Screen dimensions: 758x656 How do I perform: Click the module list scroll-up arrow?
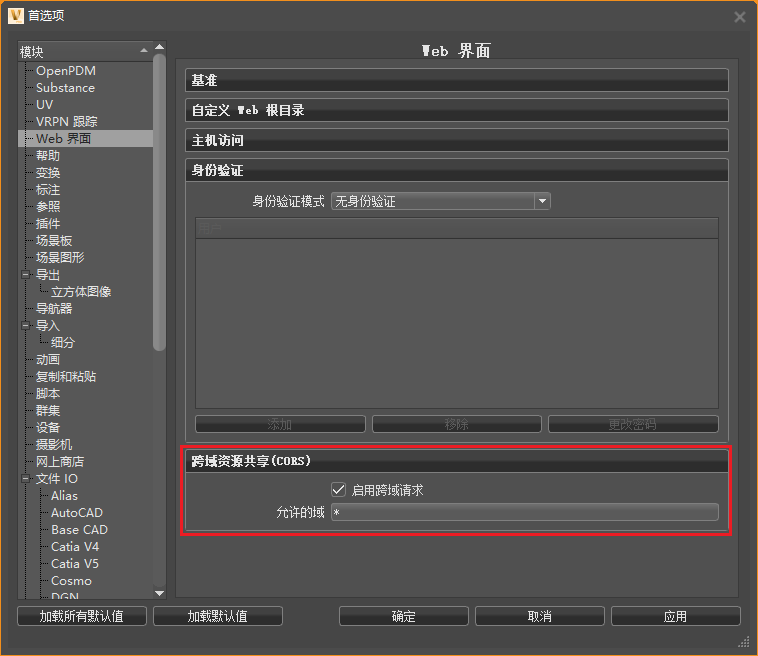click(160, 47)
